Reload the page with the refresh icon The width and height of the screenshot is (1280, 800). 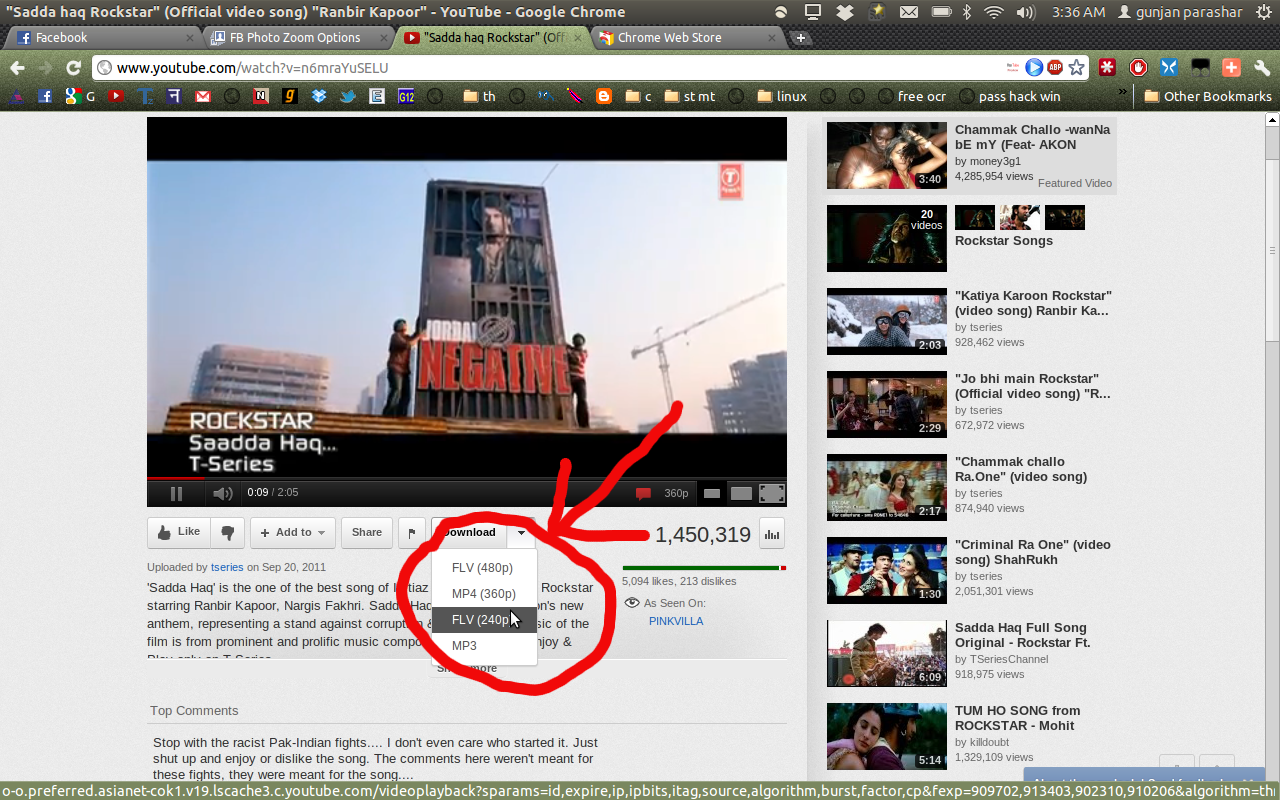(73, 68)
